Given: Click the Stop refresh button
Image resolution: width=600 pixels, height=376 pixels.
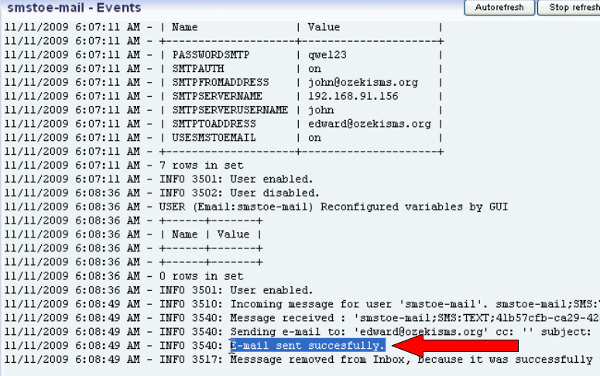Looking at the screenshot, I should (x=569, y=7).
